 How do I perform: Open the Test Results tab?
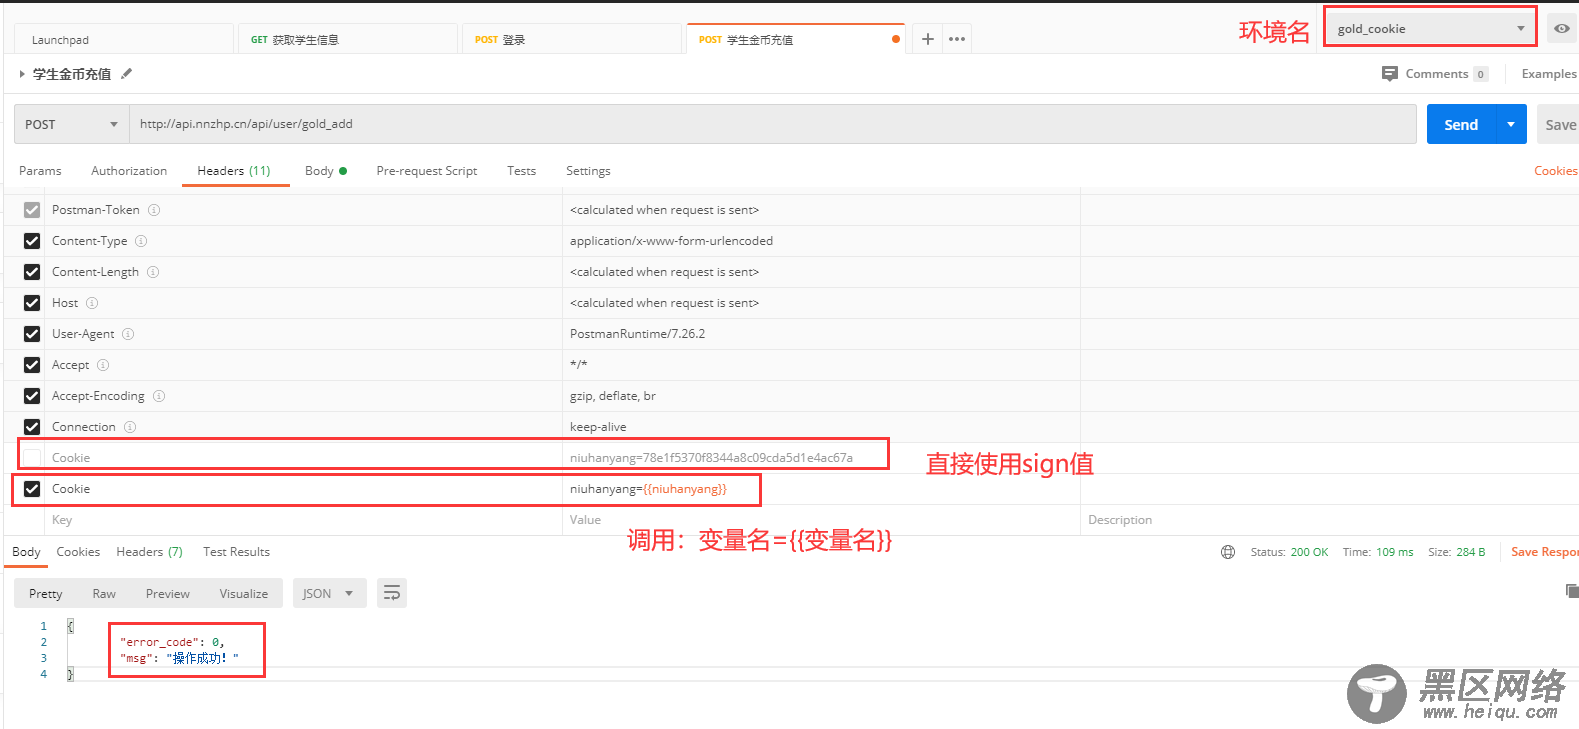(236, 552)
